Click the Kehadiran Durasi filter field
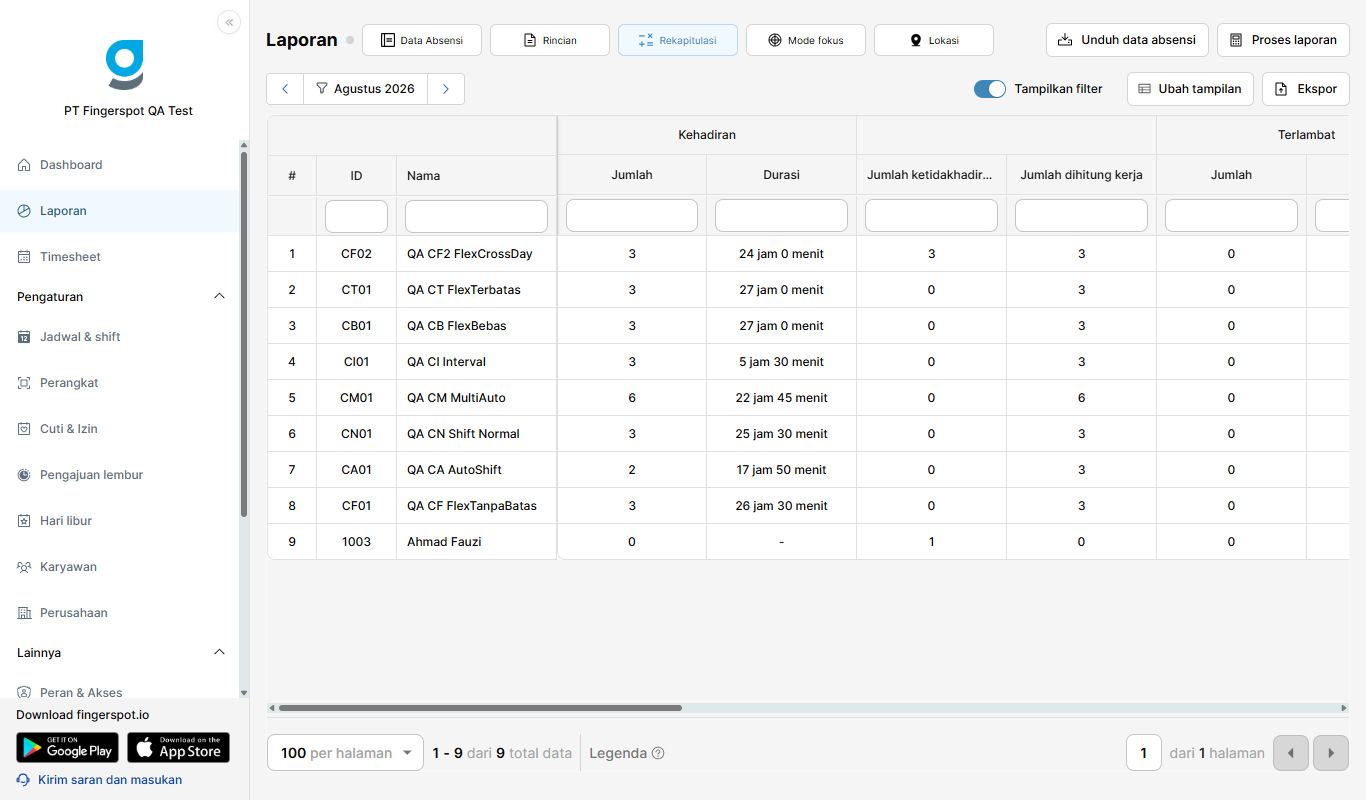The width and height of the screenshot is (1366, 800). [781, 216]
